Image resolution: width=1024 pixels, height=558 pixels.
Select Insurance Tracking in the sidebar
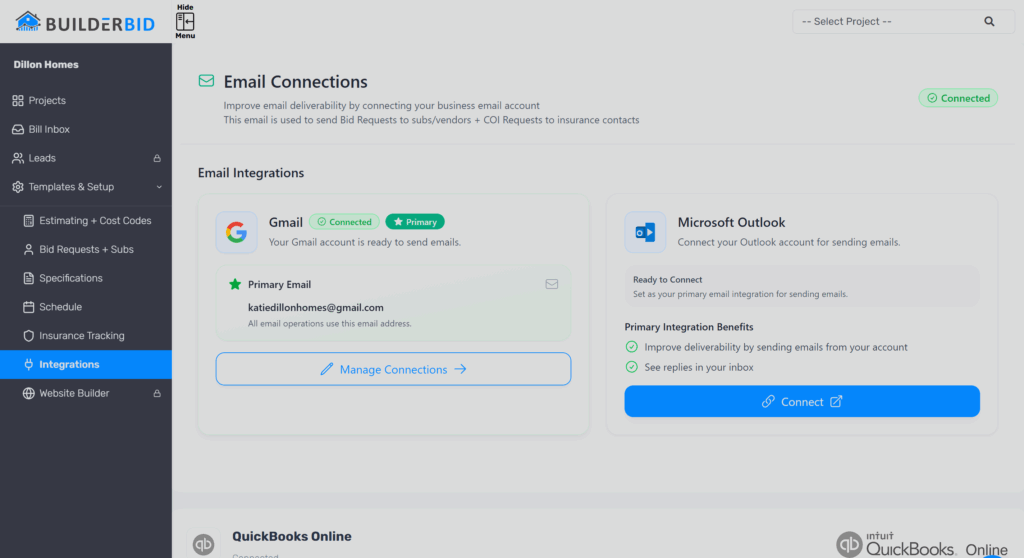[82, 336]
